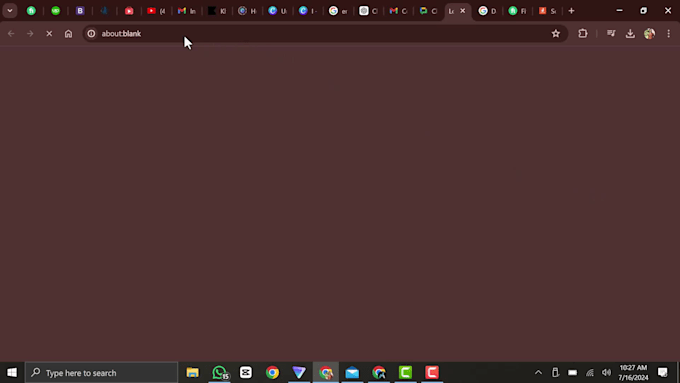Open the volume speaker icon
680x383 pixels.
(x=606, y=373)
